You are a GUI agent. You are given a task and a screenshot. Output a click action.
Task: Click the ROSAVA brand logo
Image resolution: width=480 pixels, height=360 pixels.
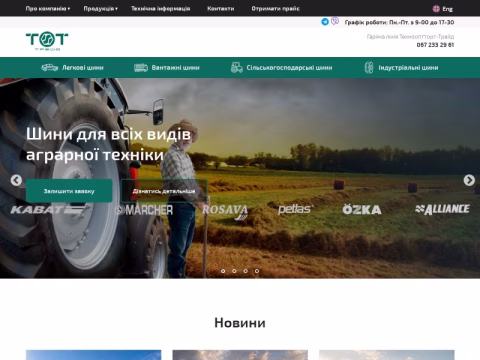(x=225, y=212)
